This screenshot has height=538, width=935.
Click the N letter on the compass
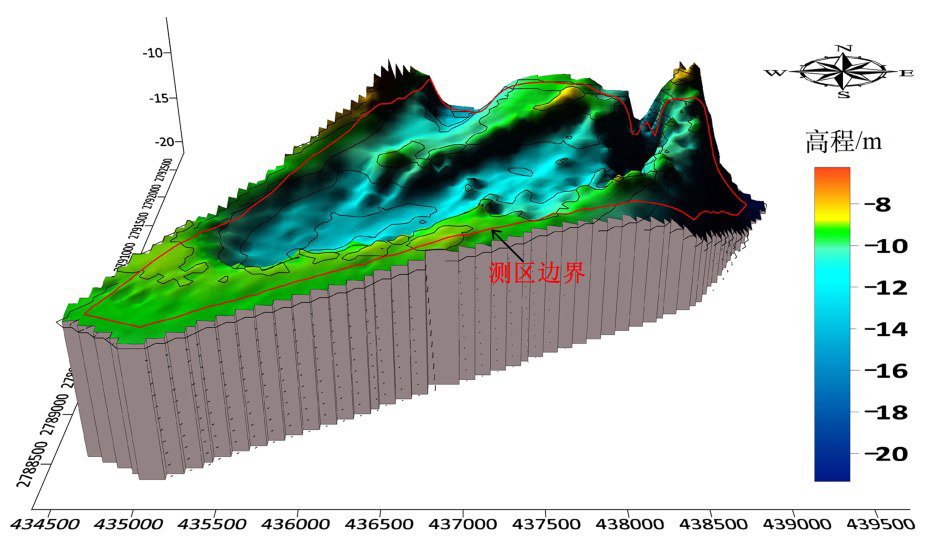[844, 48]
